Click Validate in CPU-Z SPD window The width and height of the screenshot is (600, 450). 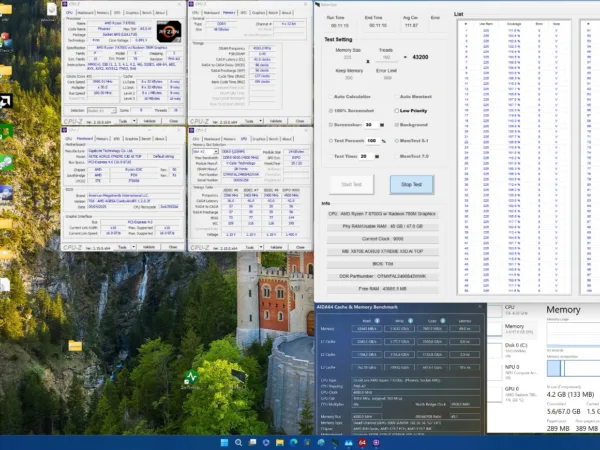pos(276,247)
